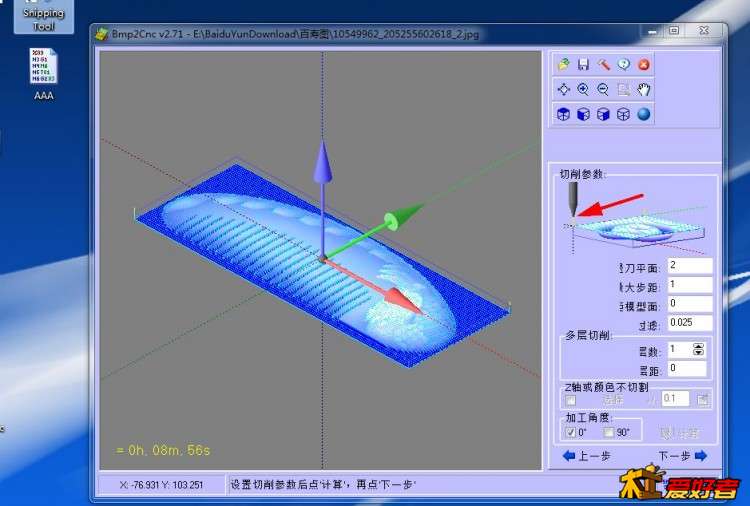This screenshot has height=506, width=750.
Task: Select the zoom out magnifier
Action: point(604,89)
